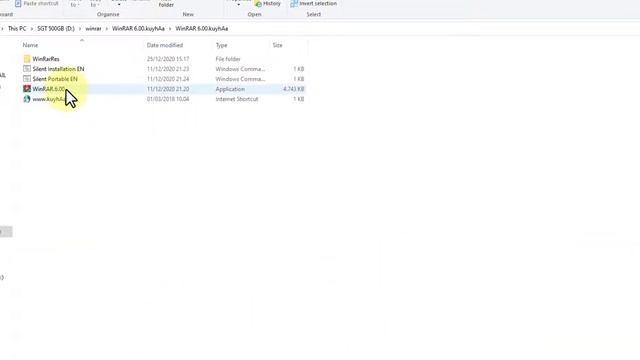Click Paste shortcut label in ribbon
640x360 pixels.
pos(41,3)
